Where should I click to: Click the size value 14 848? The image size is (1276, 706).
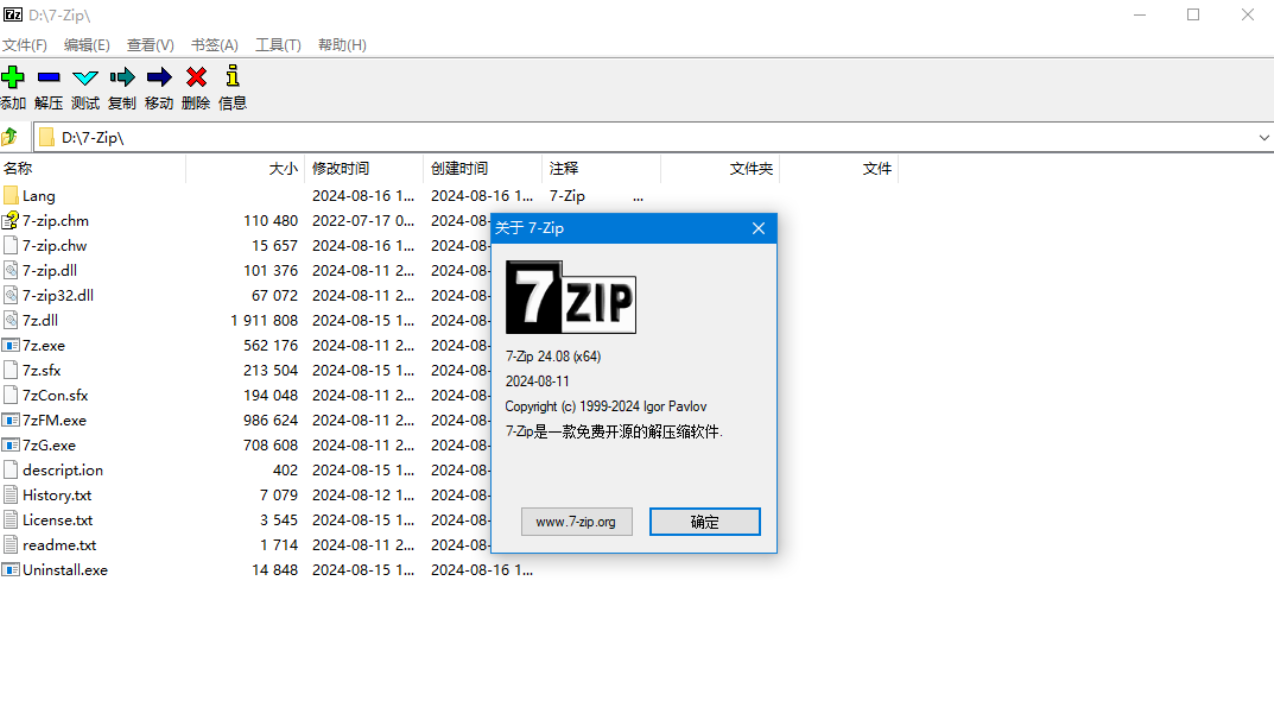point(275,570)
